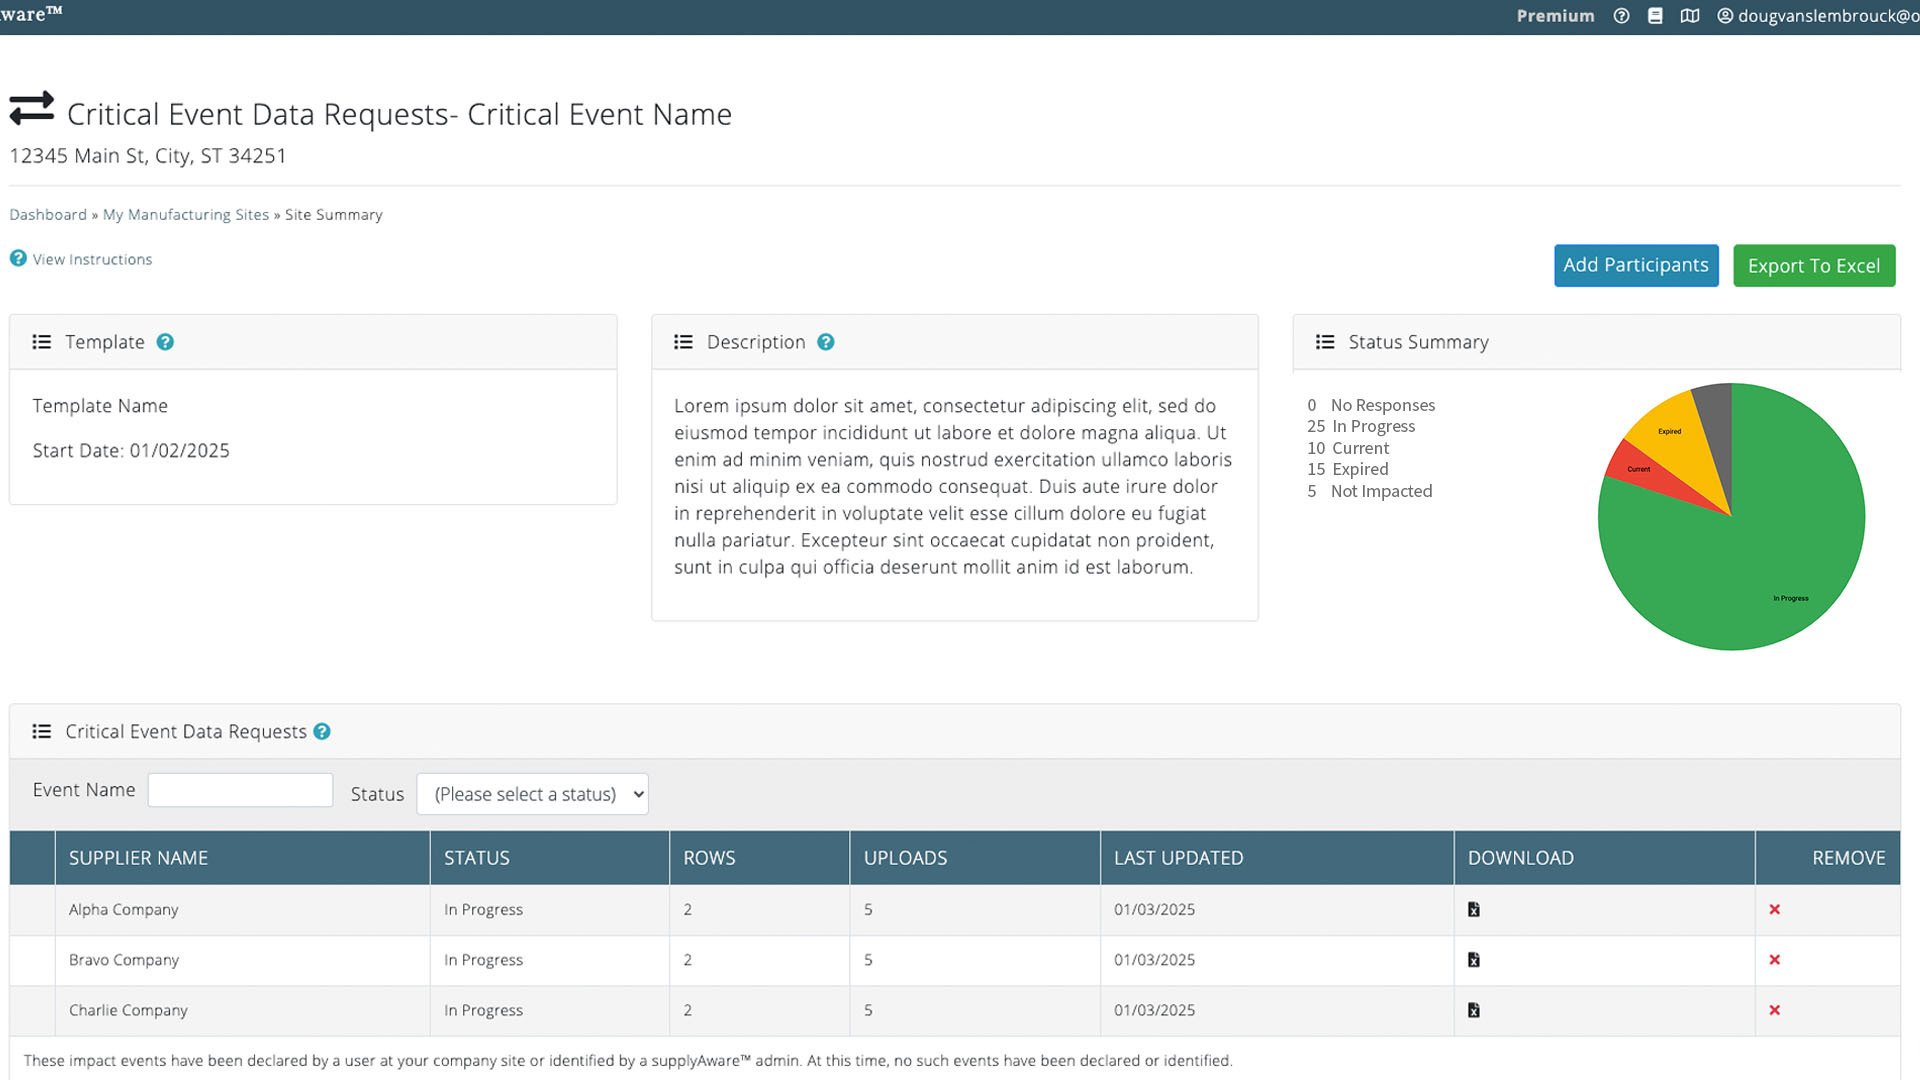
Task: Click the swap arrows icon beside page title
Action: click(x=31, y=108)
